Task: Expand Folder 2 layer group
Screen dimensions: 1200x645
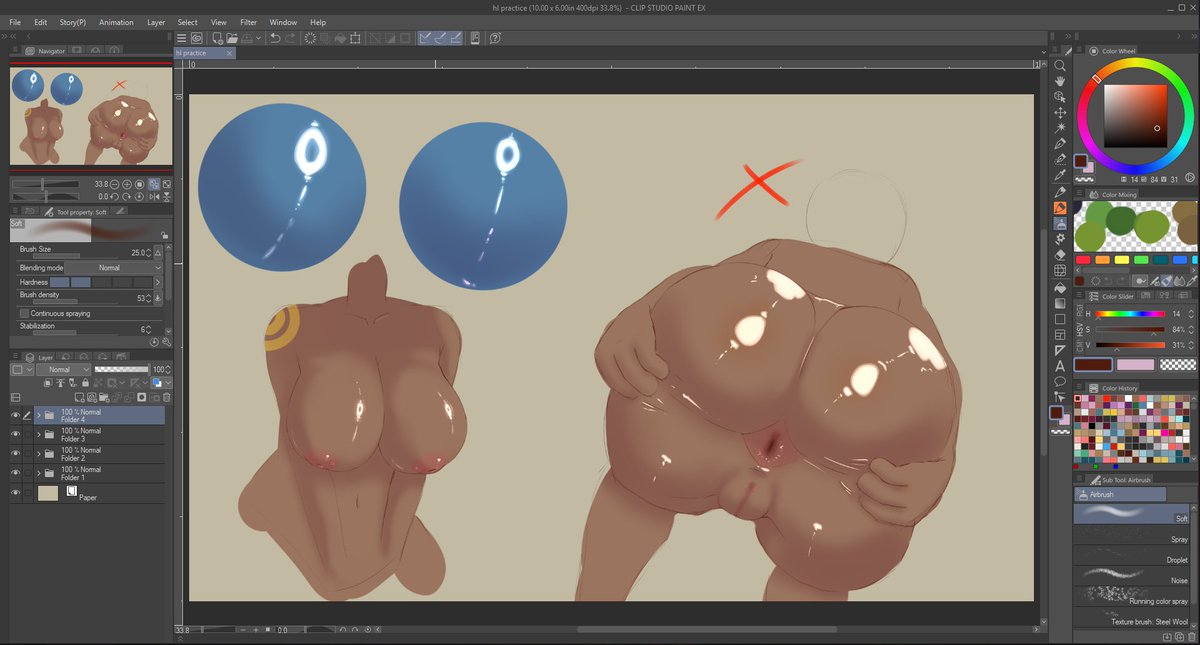Action: 39,453
